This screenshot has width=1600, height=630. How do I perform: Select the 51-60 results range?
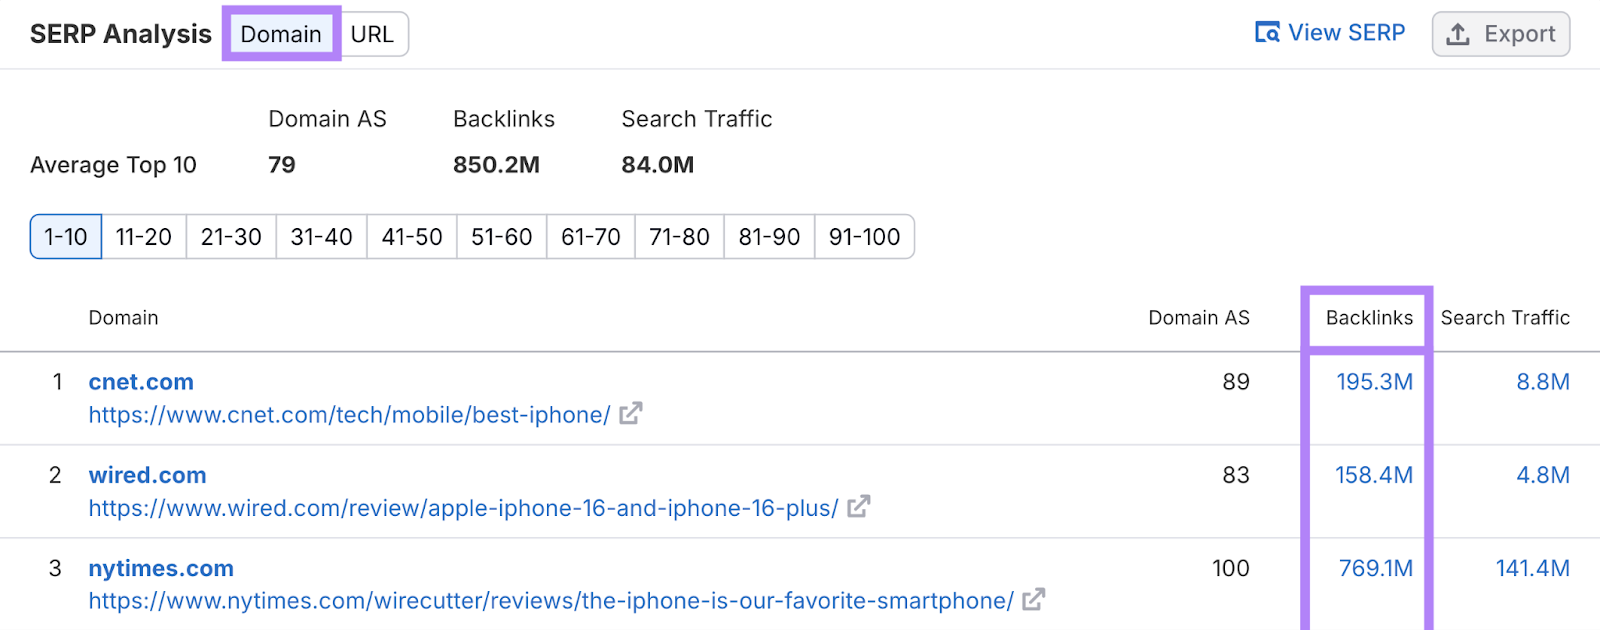pyautogui.click(x=501, y=236)
